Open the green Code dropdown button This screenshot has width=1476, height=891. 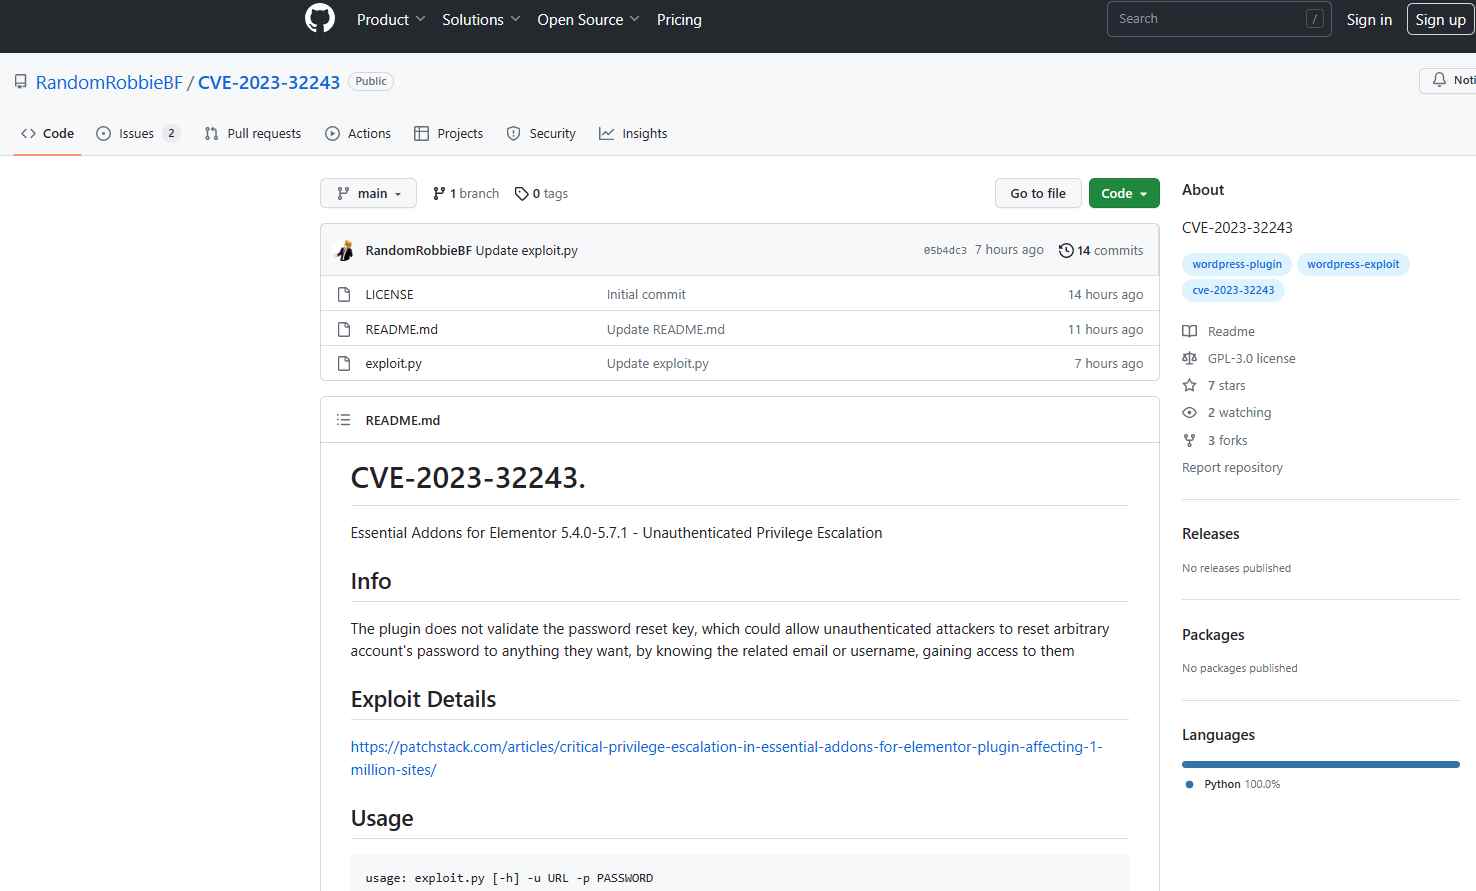click(1124, 194)
